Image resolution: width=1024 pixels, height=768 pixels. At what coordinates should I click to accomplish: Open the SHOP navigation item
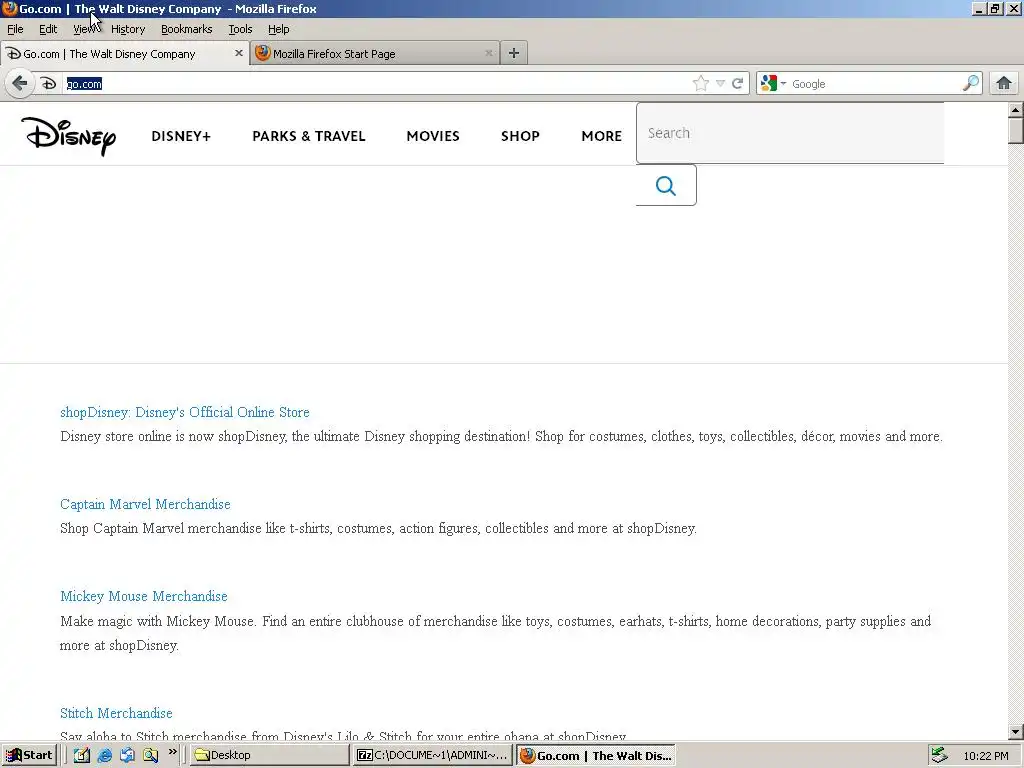[520, 136]
